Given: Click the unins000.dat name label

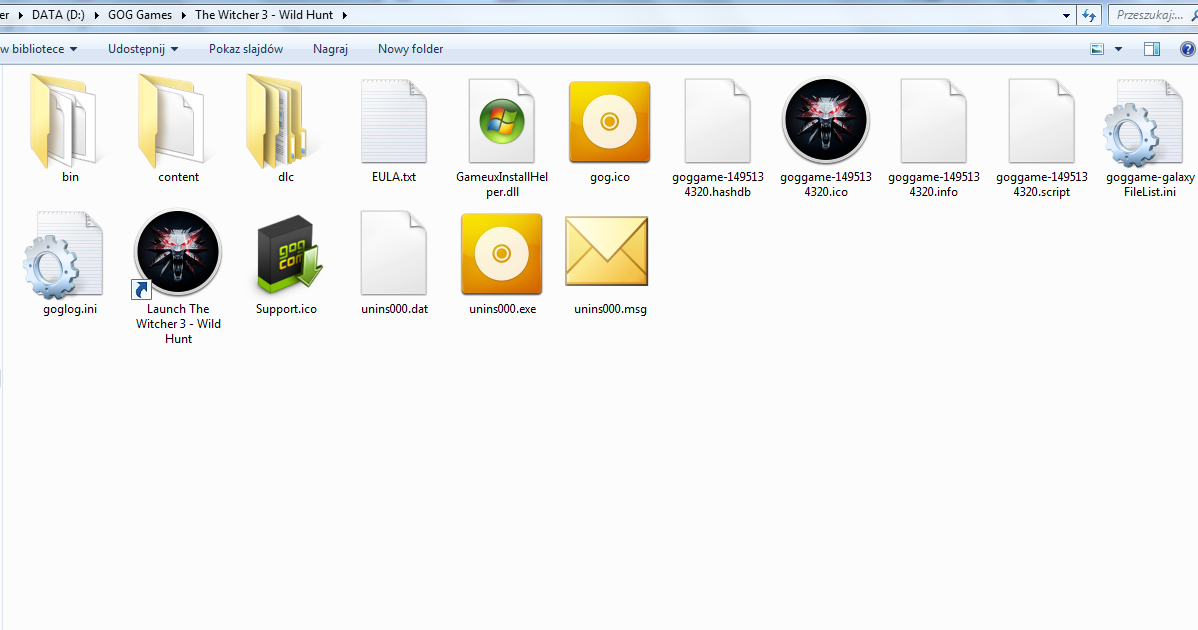Looking at the screenshot, I should tap(394, 309).
